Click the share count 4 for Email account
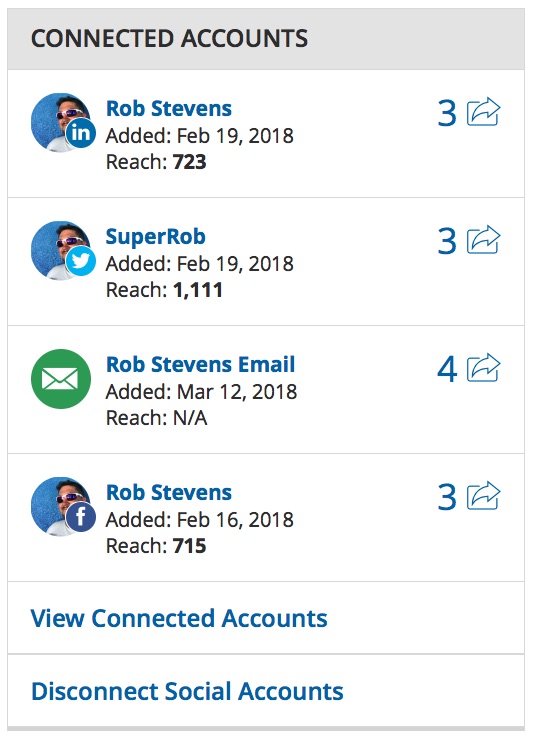This screenshot has height=738, width=534. coord(447,369)
